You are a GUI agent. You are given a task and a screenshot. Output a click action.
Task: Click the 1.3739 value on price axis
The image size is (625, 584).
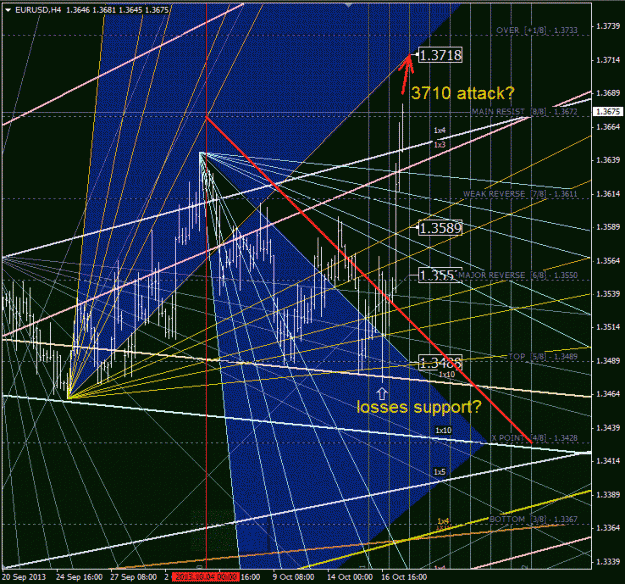pos(608,26)
